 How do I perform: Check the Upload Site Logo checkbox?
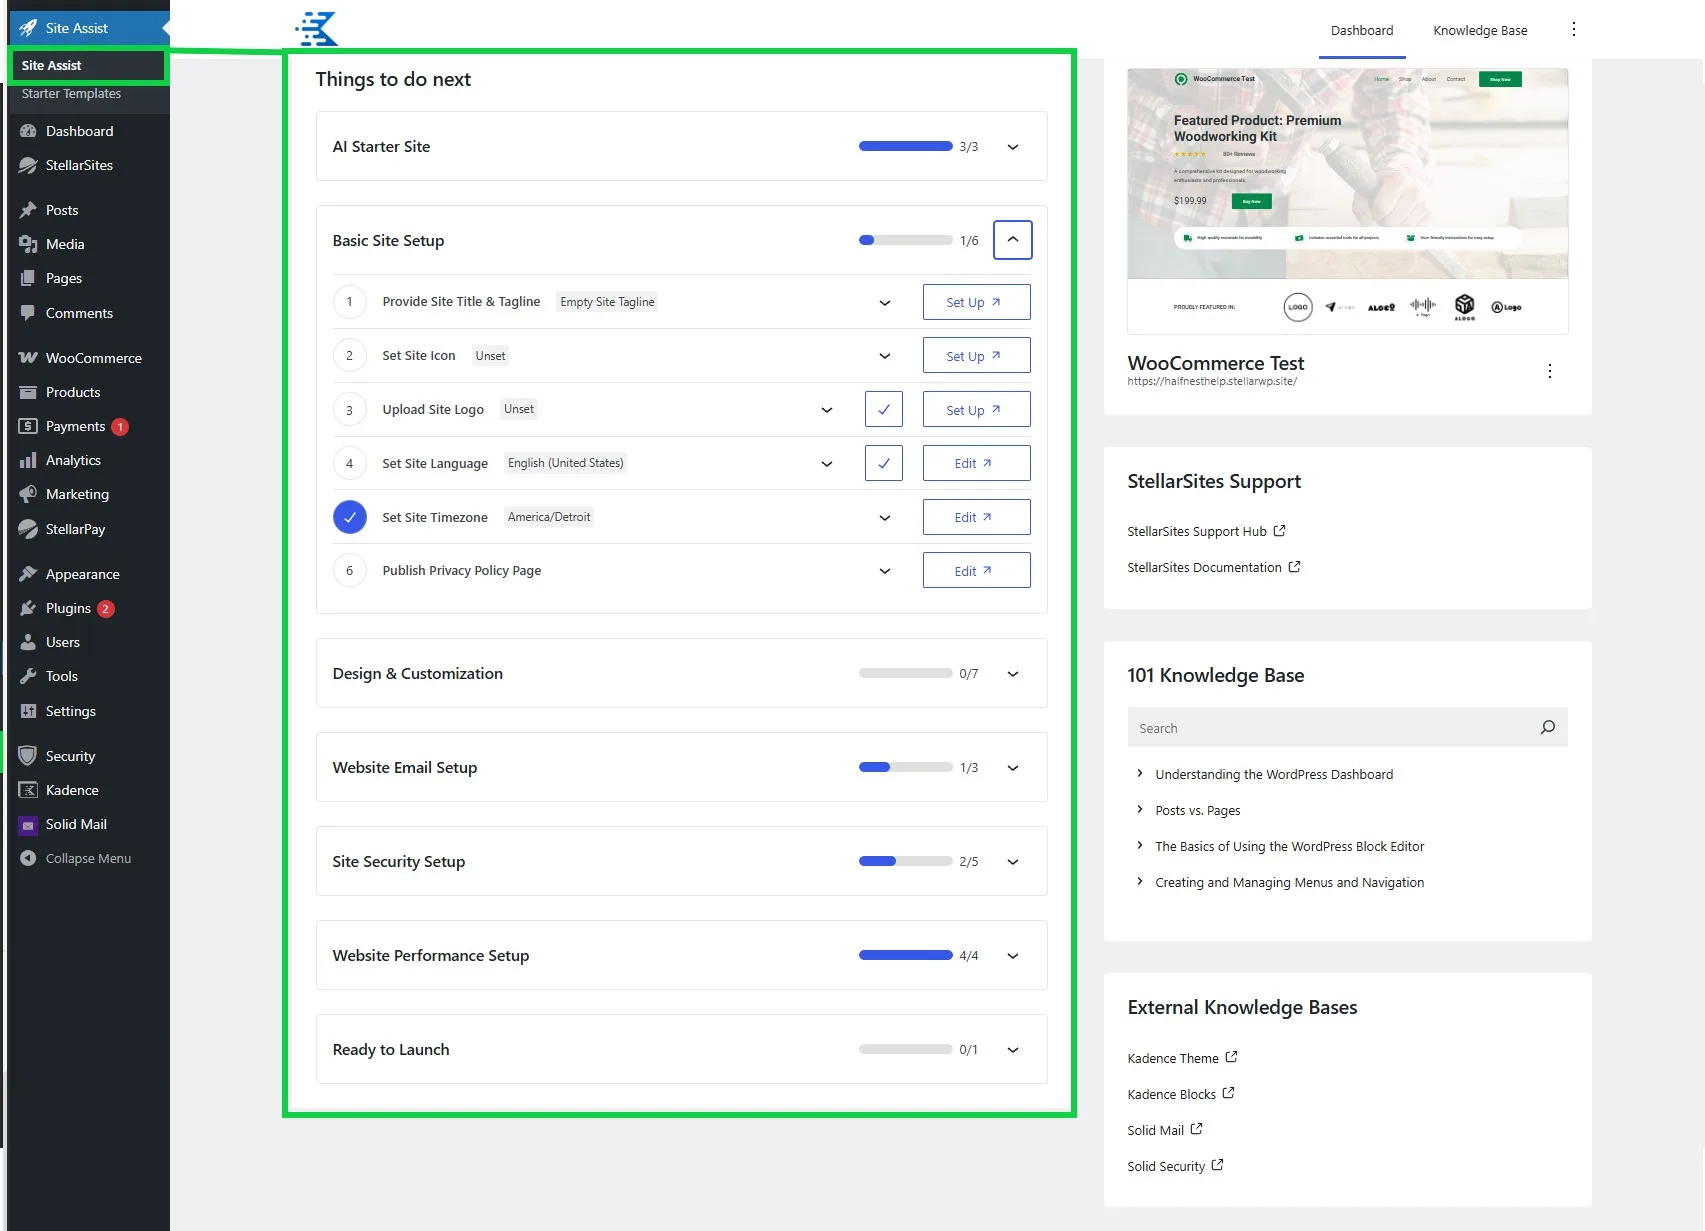883,409
